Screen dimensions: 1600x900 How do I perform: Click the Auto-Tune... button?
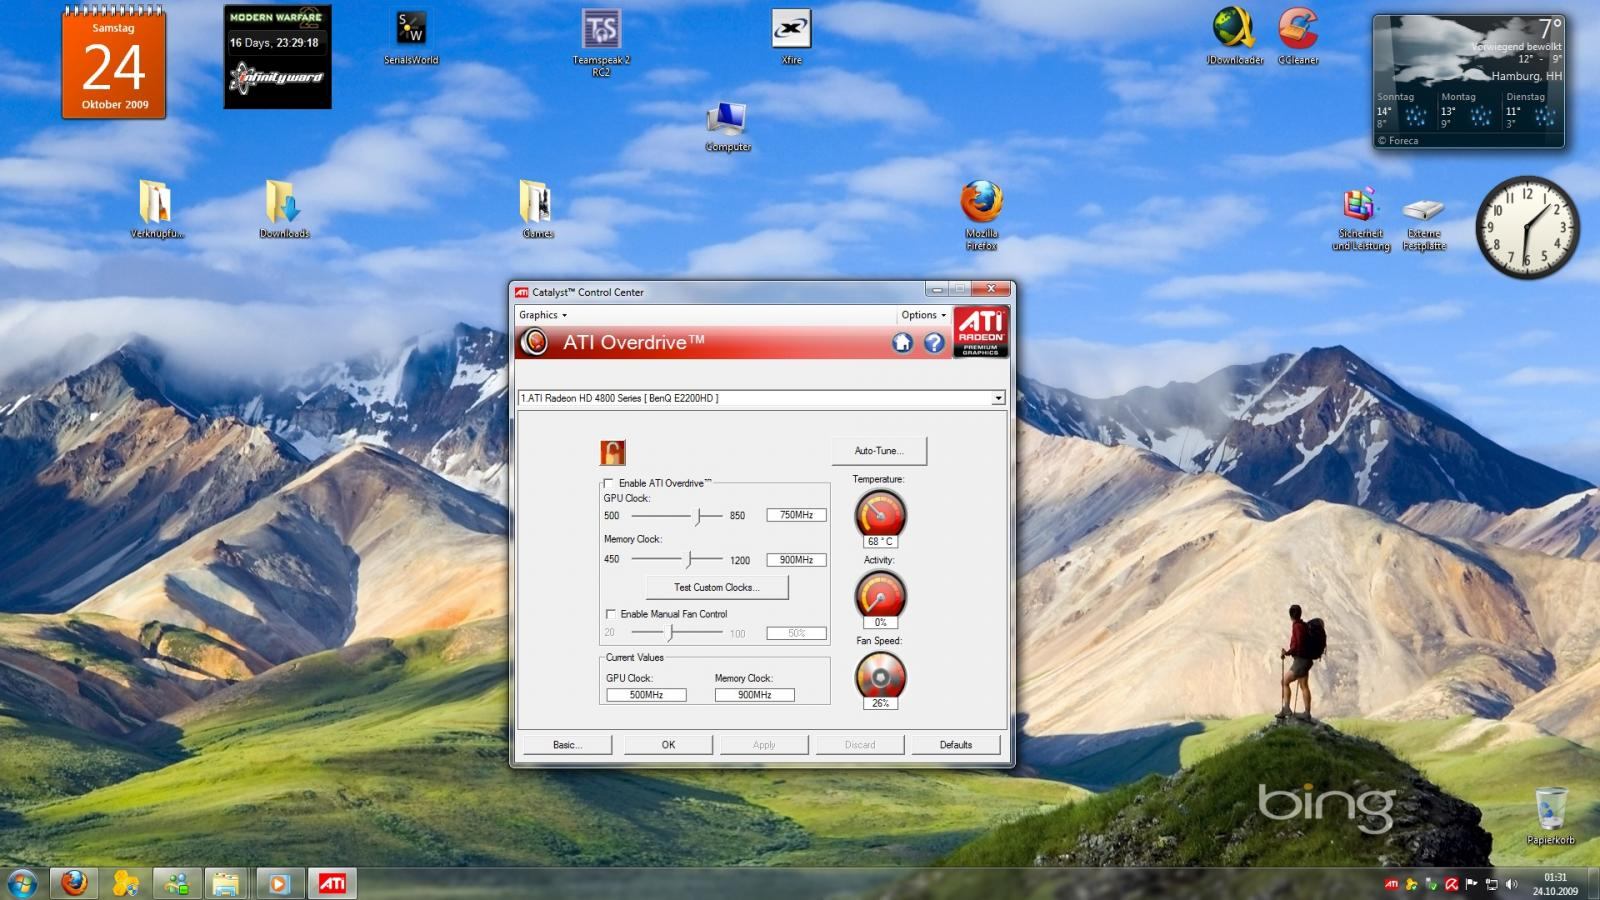[x=879, y=451]
